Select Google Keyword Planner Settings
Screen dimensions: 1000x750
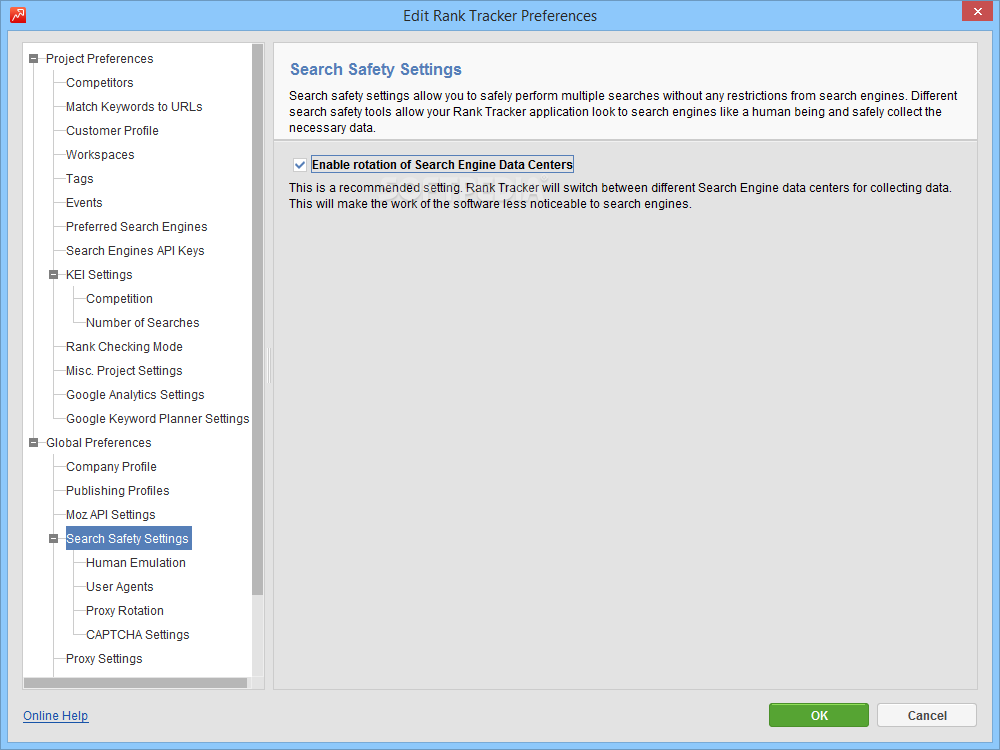pos(158,419)
